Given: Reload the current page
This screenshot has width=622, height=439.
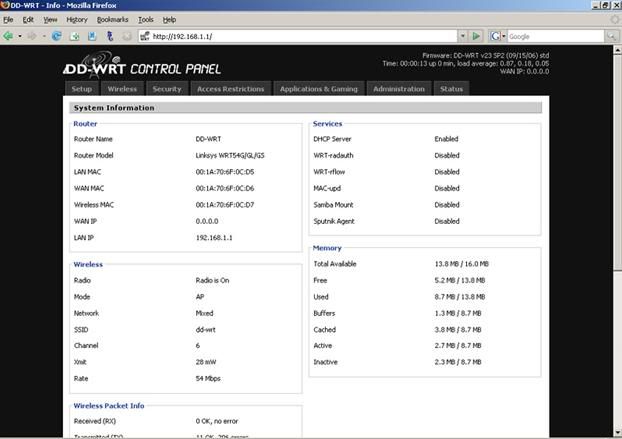Looking at the screenshot, I should click(x=57, y=36).
